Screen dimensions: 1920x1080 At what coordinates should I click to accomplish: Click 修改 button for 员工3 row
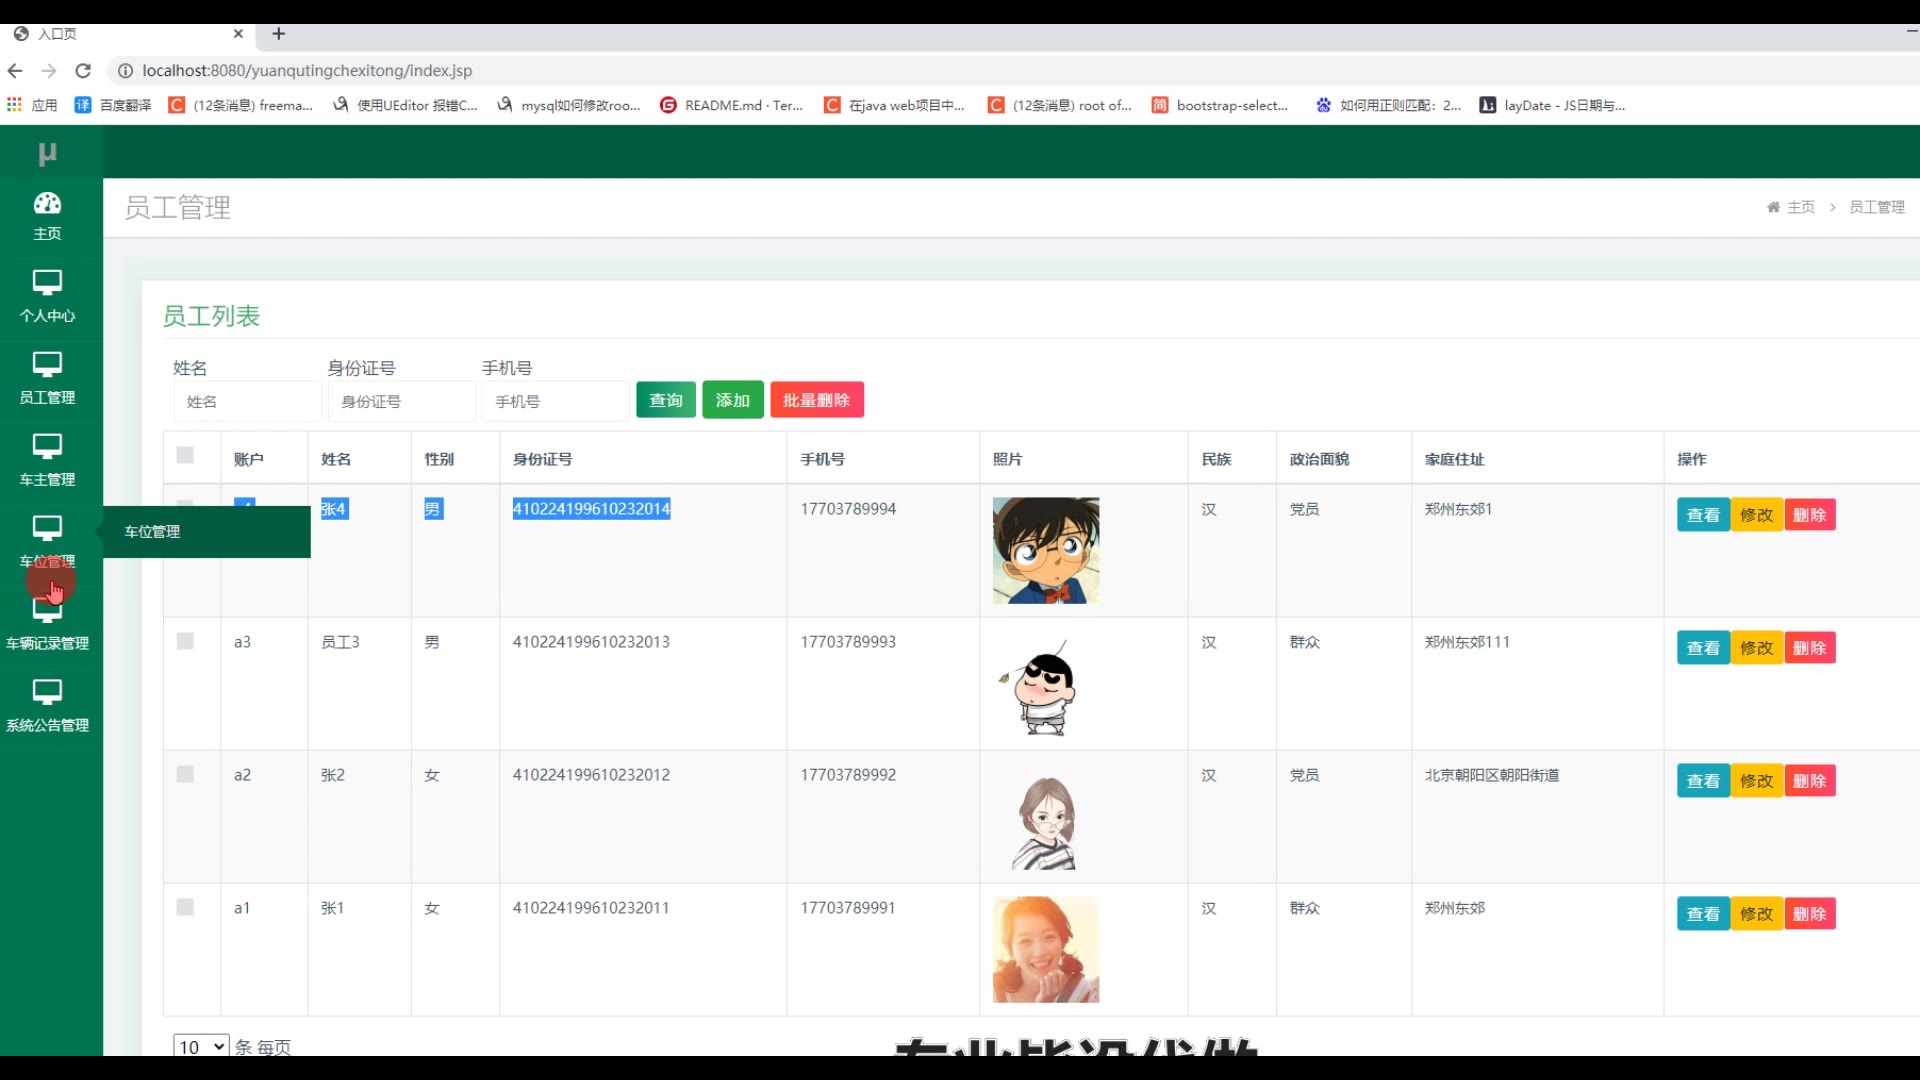(1756, 648)
